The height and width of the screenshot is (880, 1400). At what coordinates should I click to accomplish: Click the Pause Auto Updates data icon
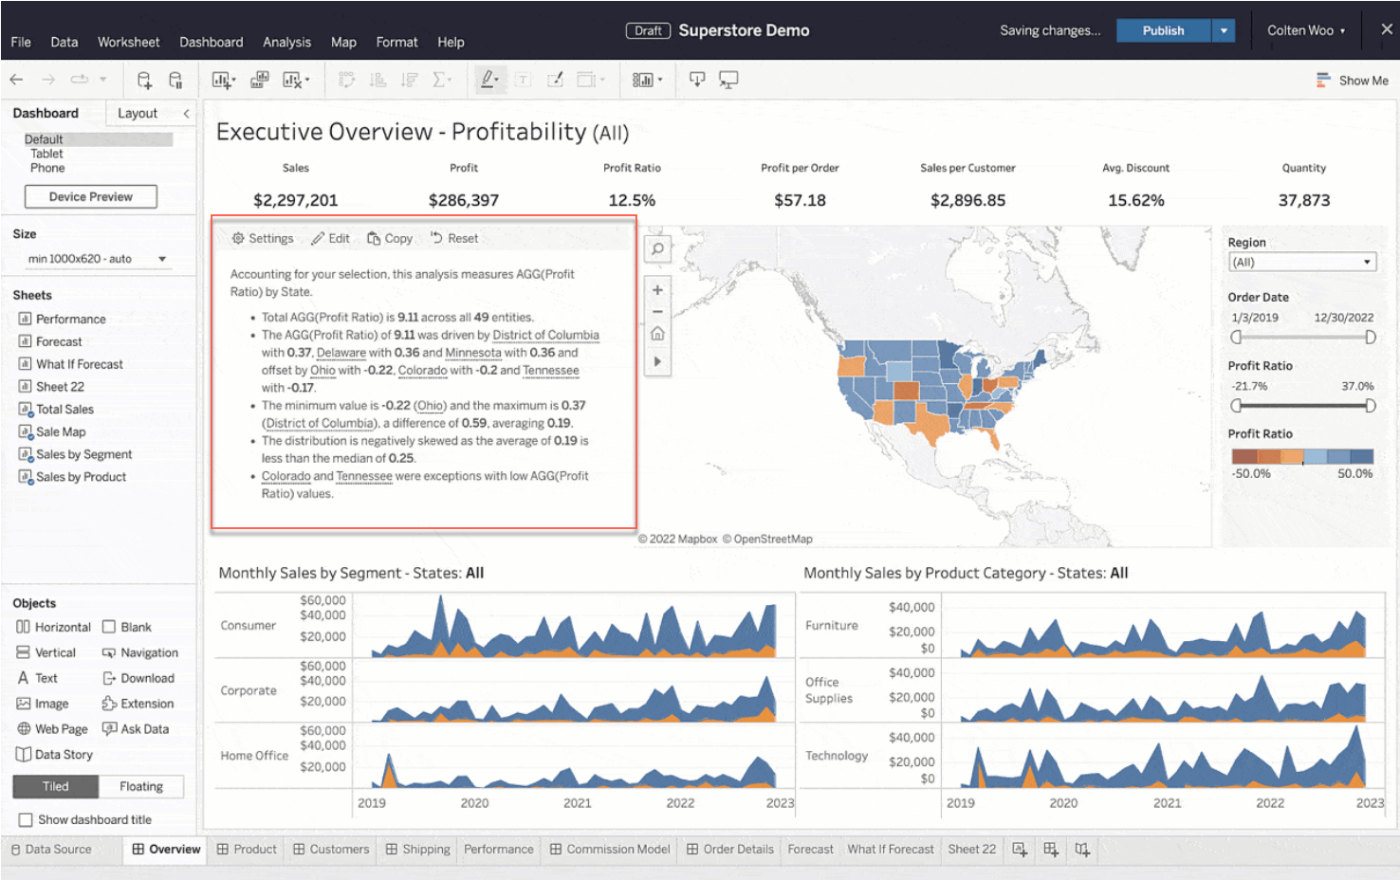tap(176, 80)
